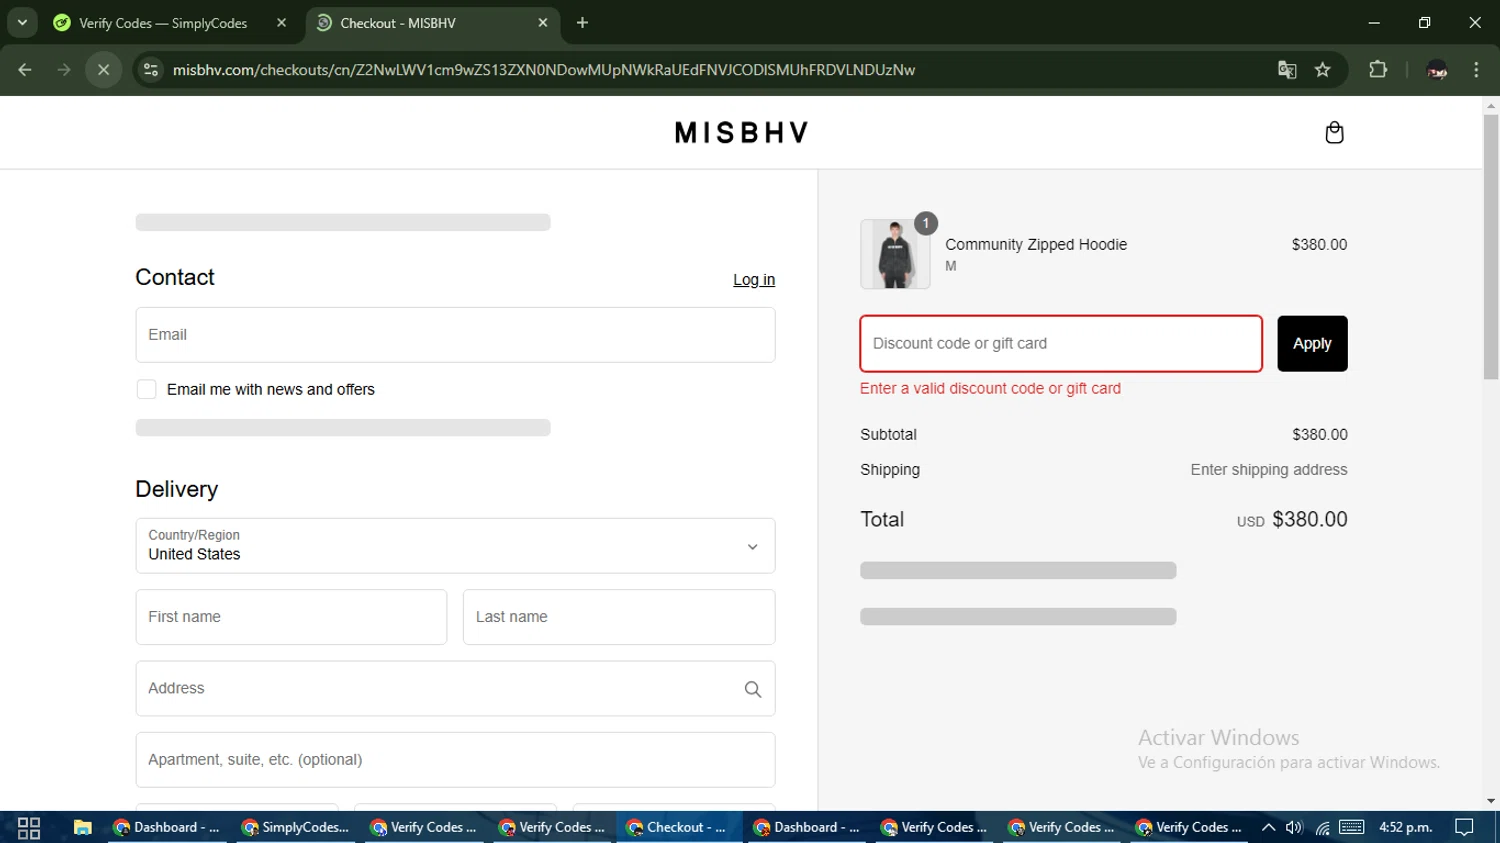Go forward in browser history
Screen dimensions: 1500x843
tap(64, 70)
